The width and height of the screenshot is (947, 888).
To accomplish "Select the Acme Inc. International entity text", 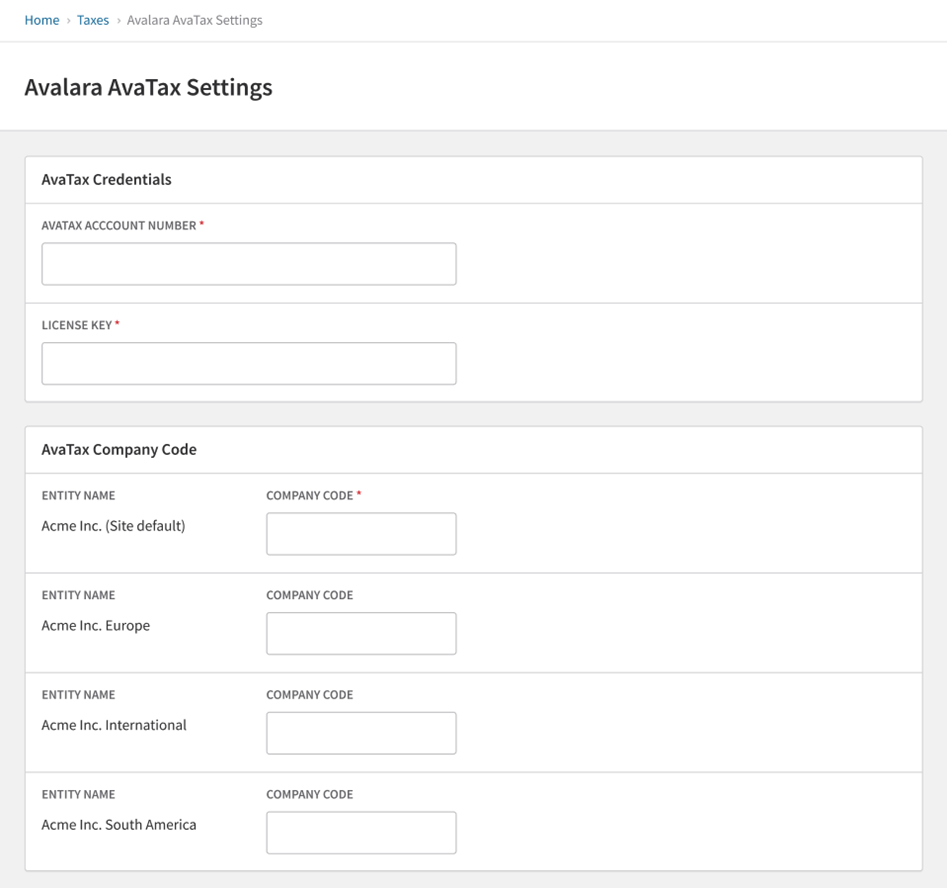I will 114,725.
